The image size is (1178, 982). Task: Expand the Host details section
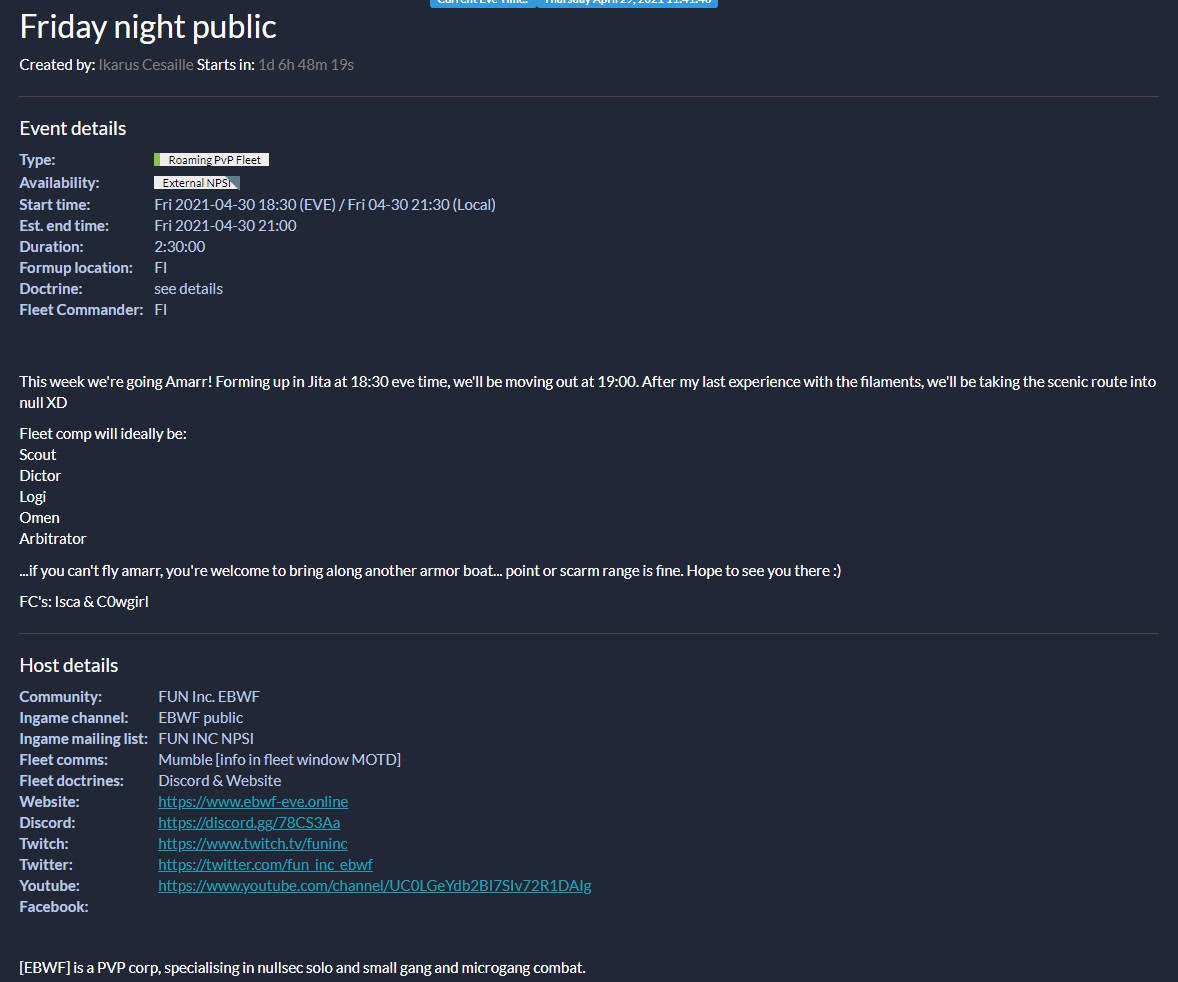click(68, 665)
